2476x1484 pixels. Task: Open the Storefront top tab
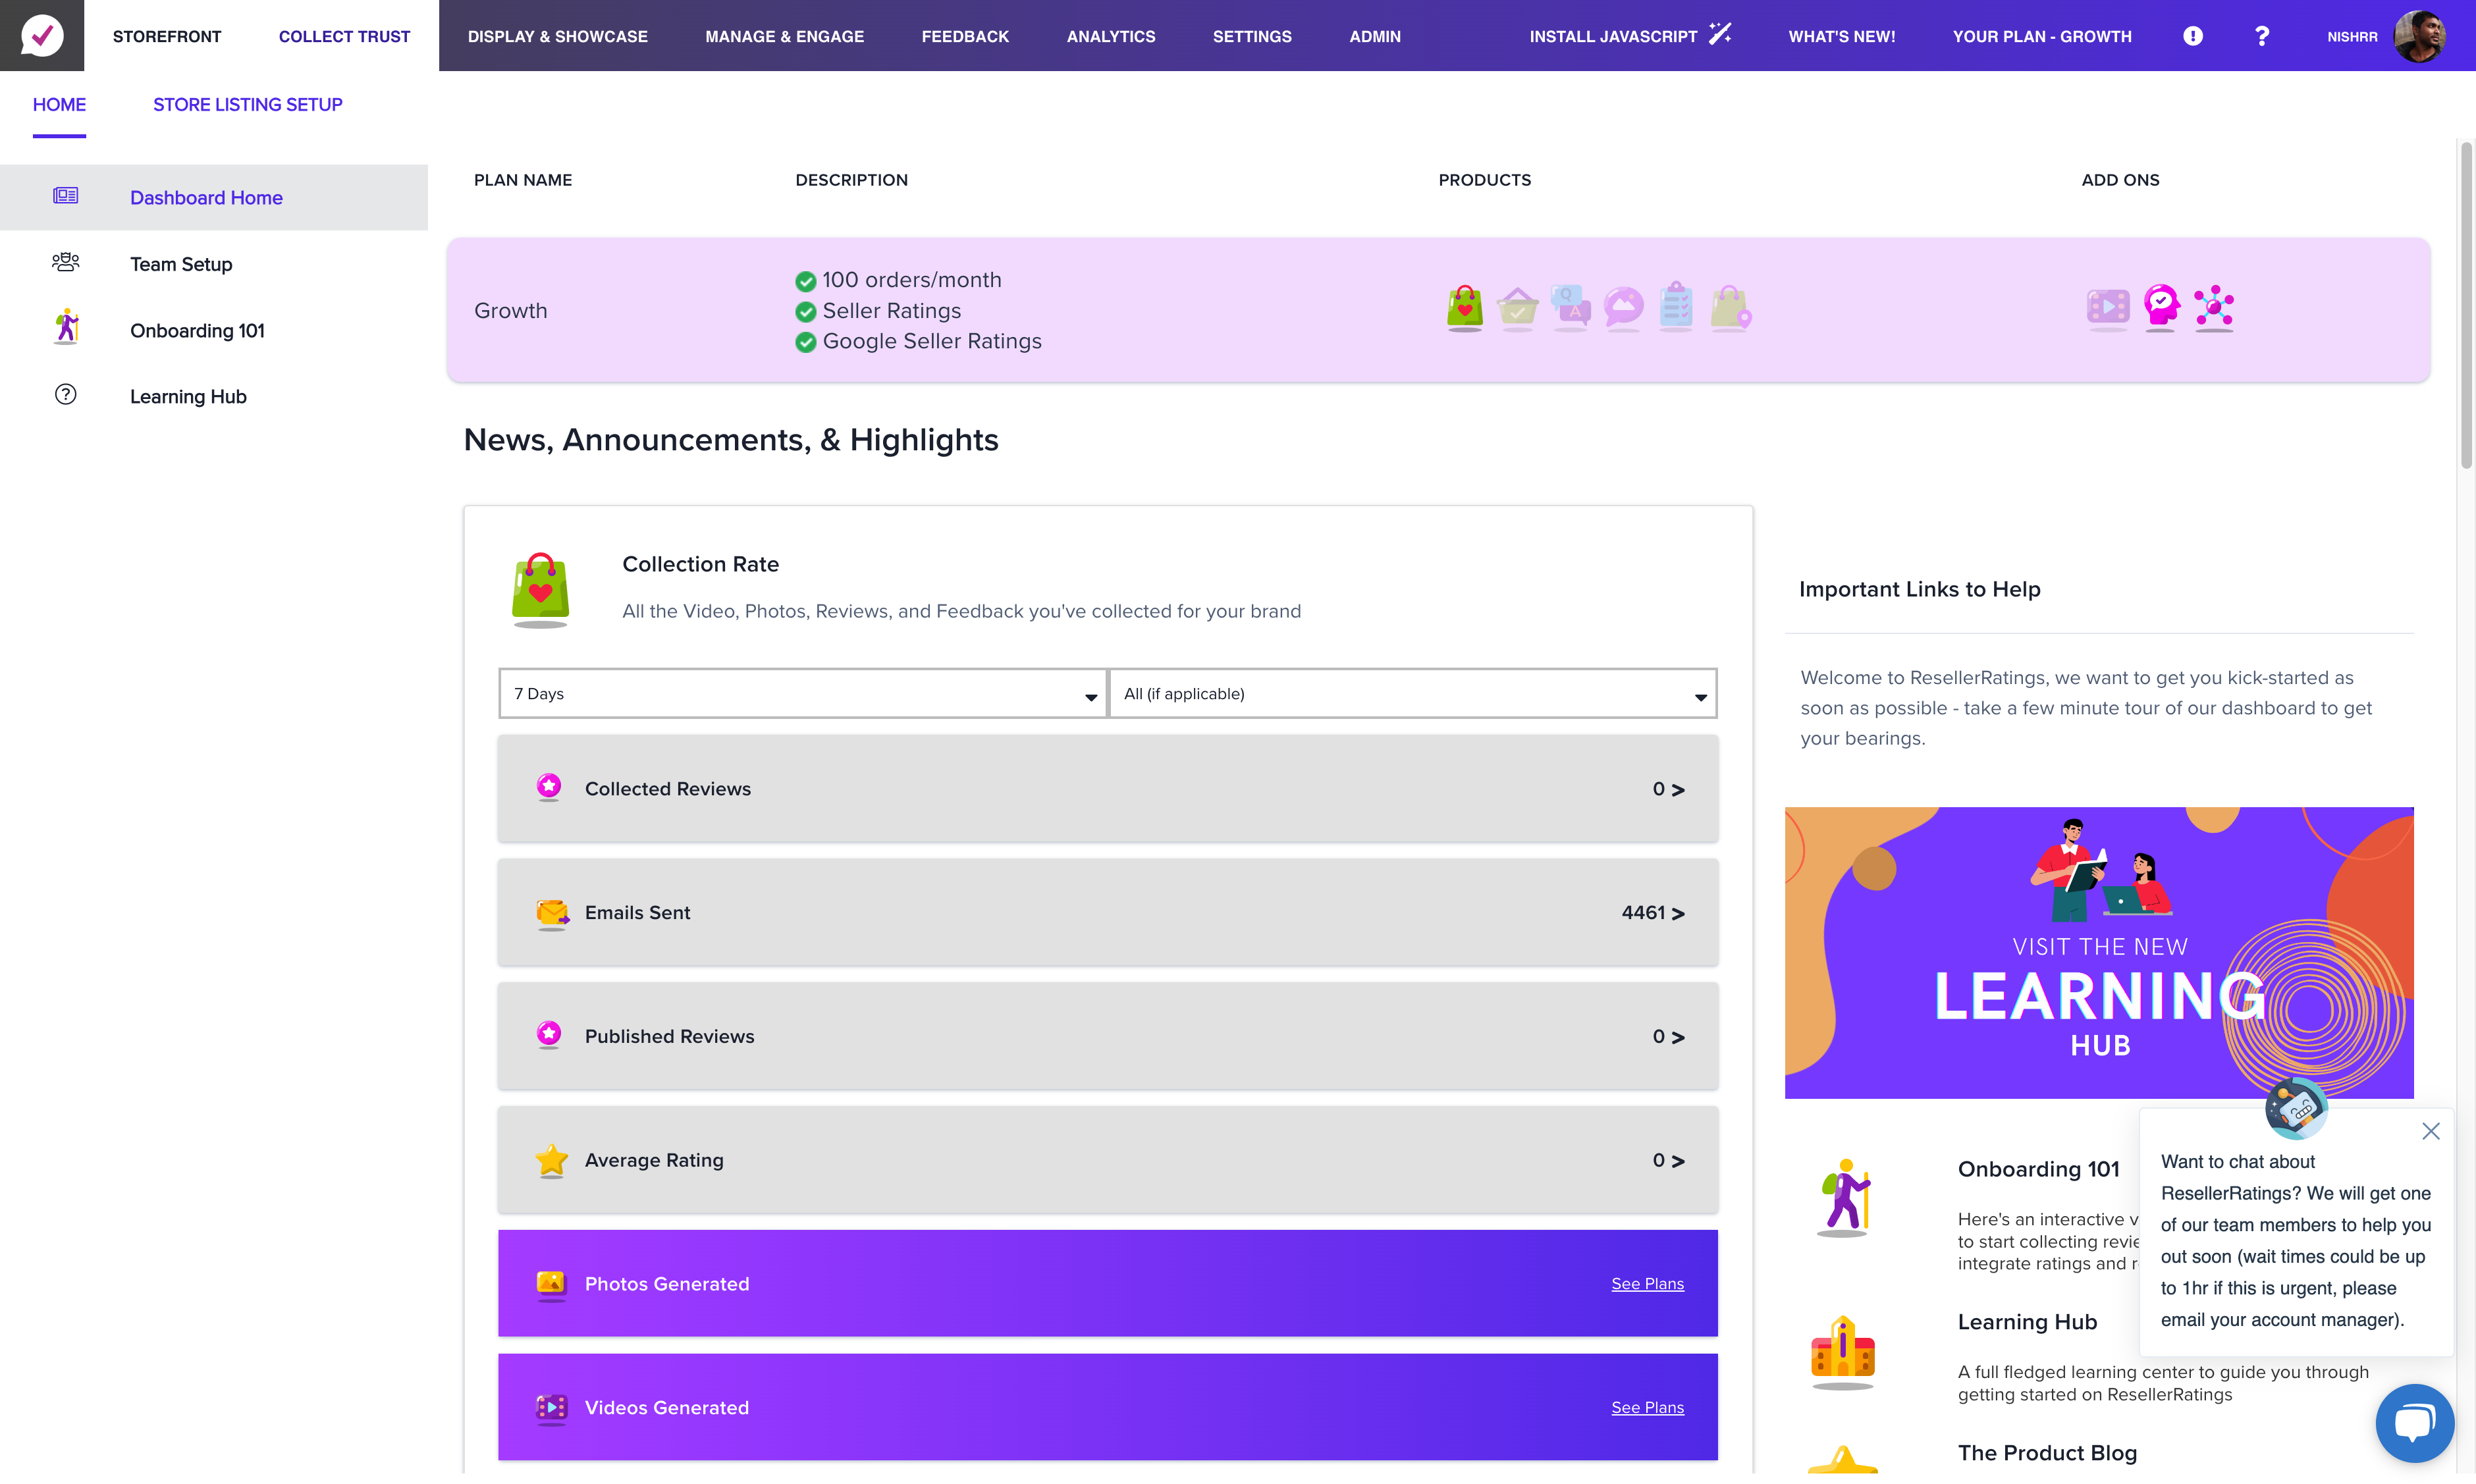[x=167, y=36]
